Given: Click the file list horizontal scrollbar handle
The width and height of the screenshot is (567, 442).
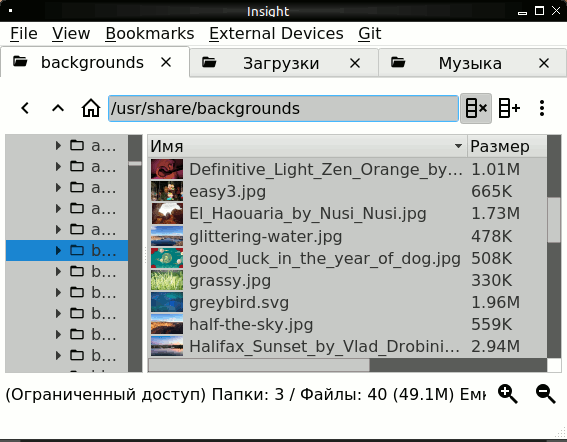Looking at the screenshot, I should (x=259, y=365).
